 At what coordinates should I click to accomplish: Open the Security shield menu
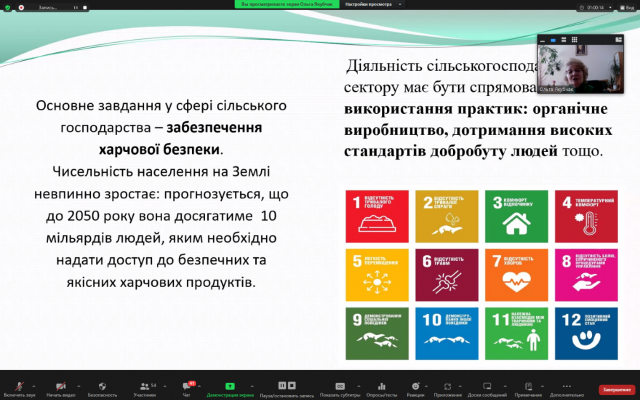(x=102, y=386)
